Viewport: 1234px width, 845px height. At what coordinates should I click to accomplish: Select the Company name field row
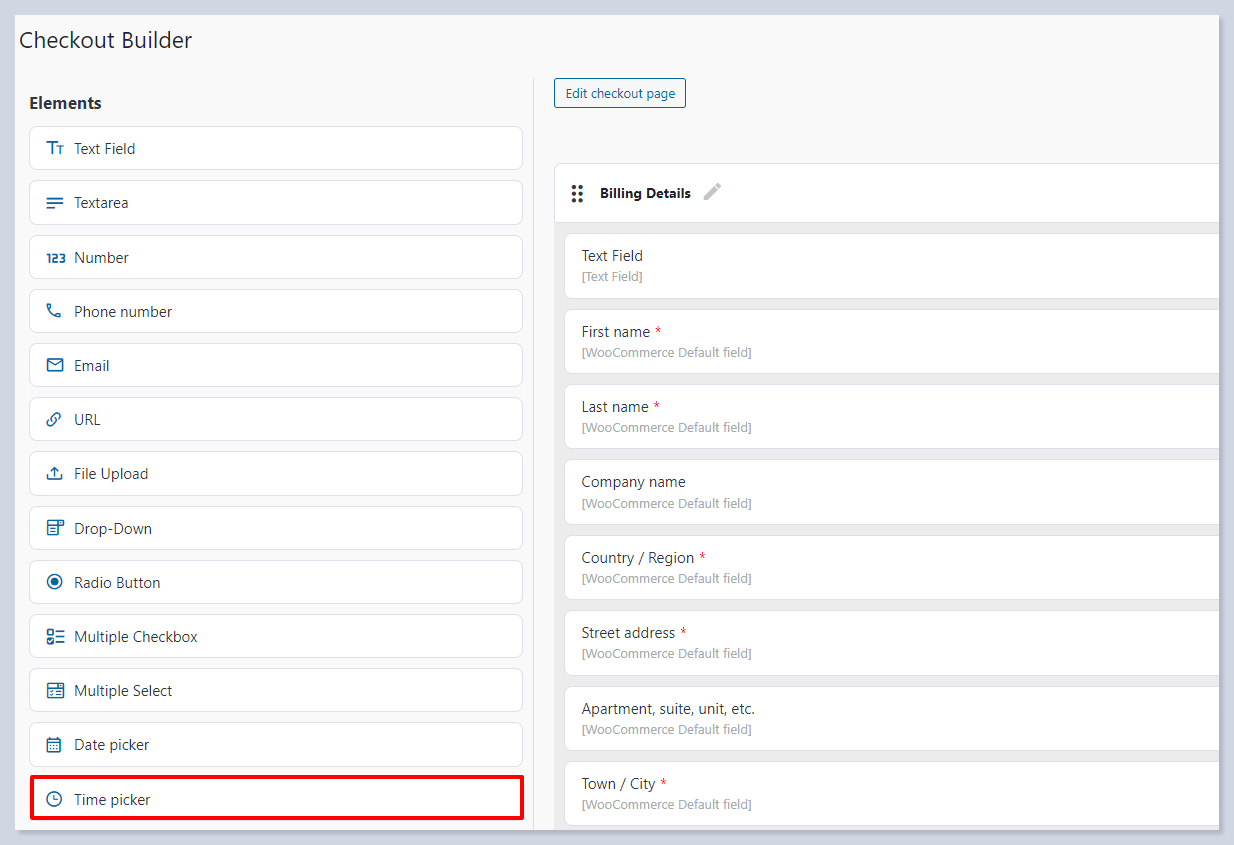click(890, 492)
